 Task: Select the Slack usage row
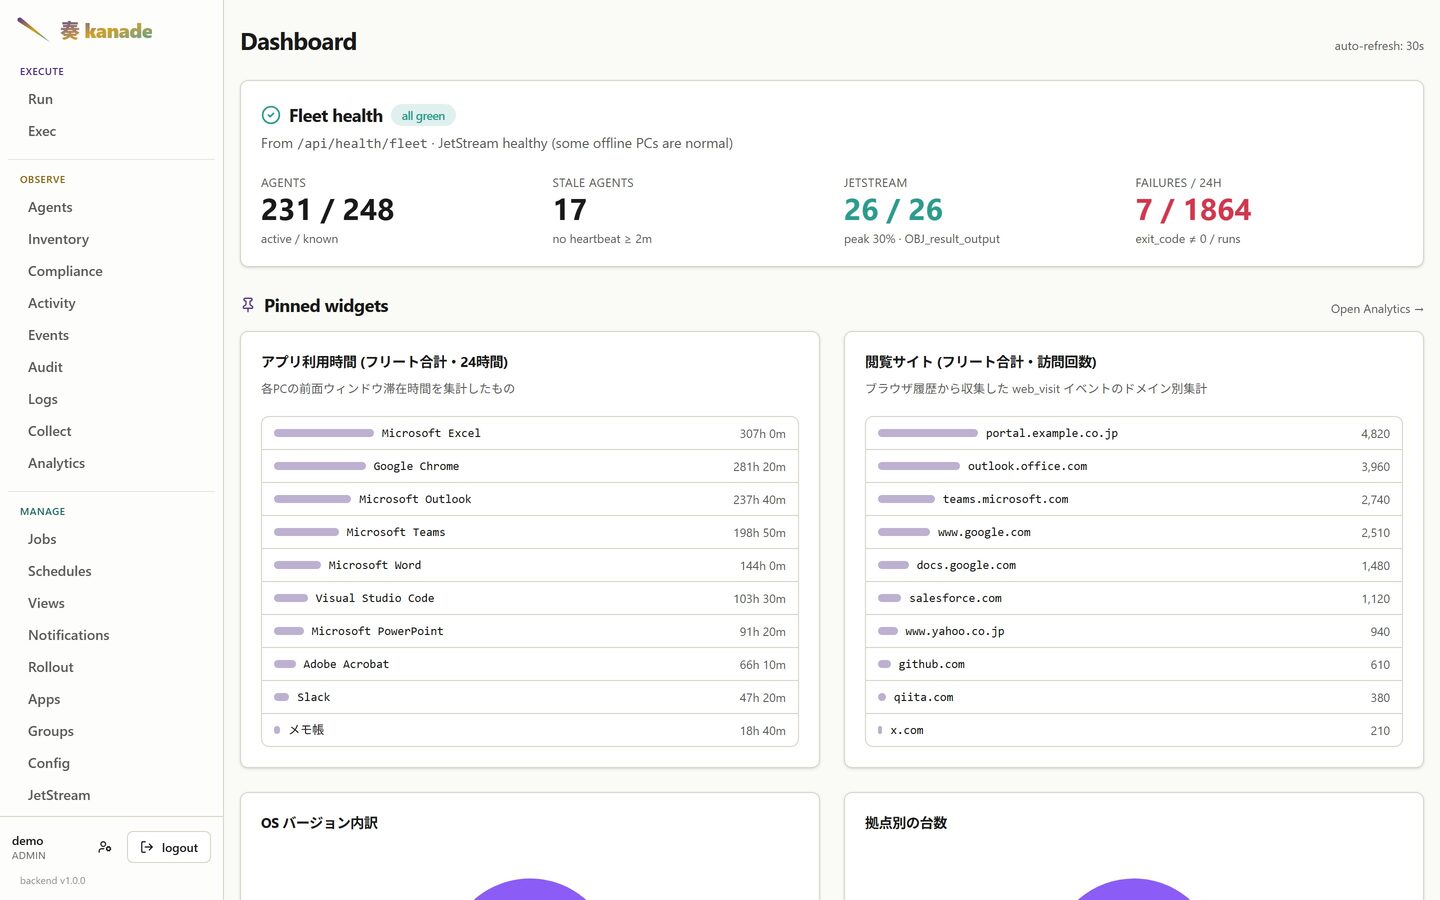click(530, 697)
